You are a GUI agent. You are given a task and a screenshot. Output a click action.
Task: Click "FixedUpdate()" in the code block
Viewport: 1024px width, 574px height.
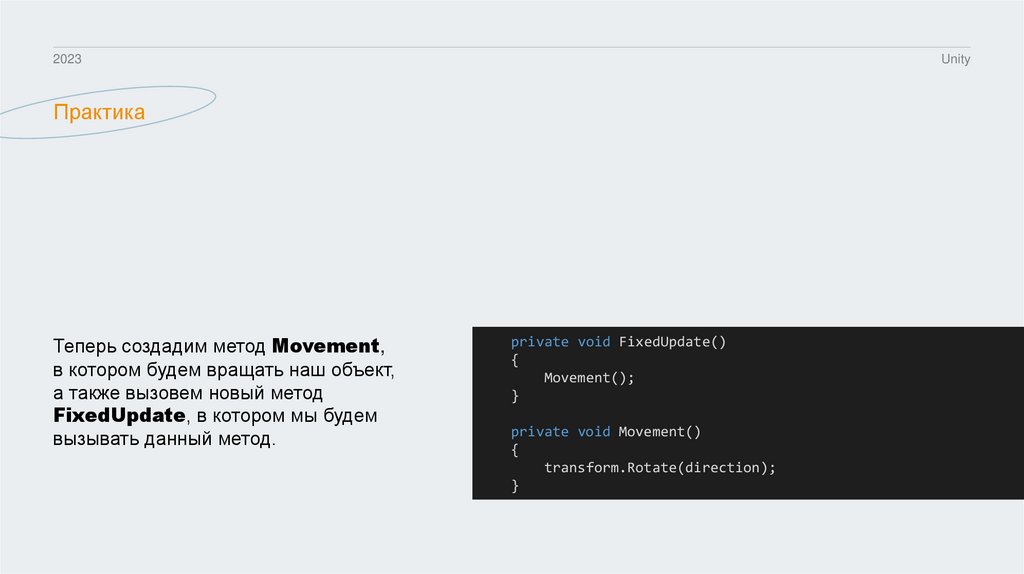pyautogui.click(x=672, y=342)
